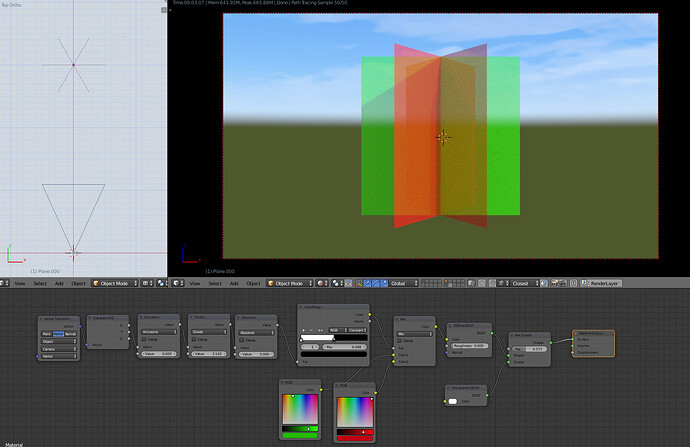
Task: Remove a color stop with ColorRamp minus button
Action: click(312, 330)
